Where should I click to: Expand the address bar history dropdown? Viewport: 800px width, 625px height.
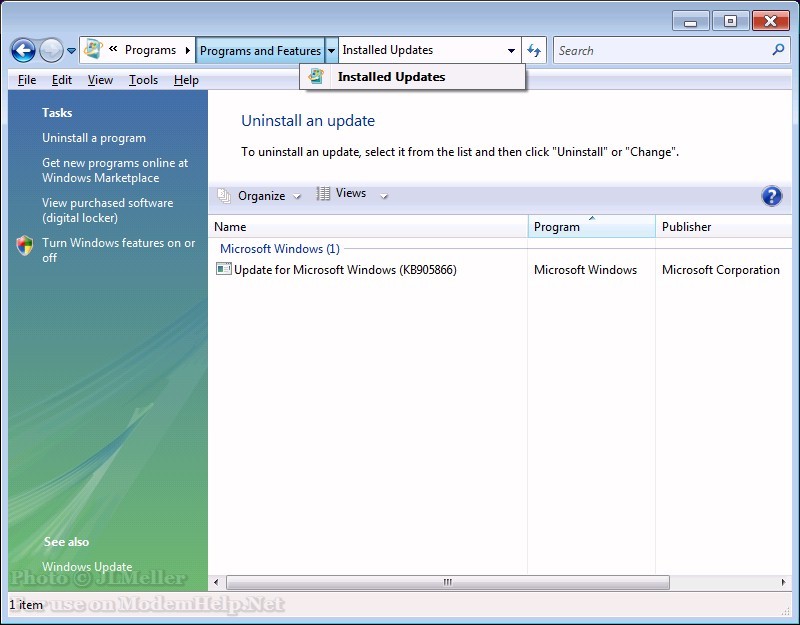(512, 50)
